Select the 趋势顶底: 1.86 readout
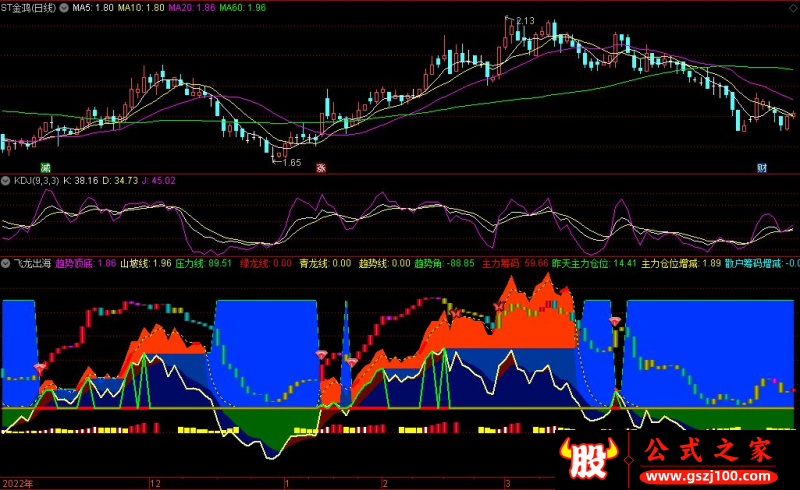Viewport: 800px width, 490px height. (86, 263)
